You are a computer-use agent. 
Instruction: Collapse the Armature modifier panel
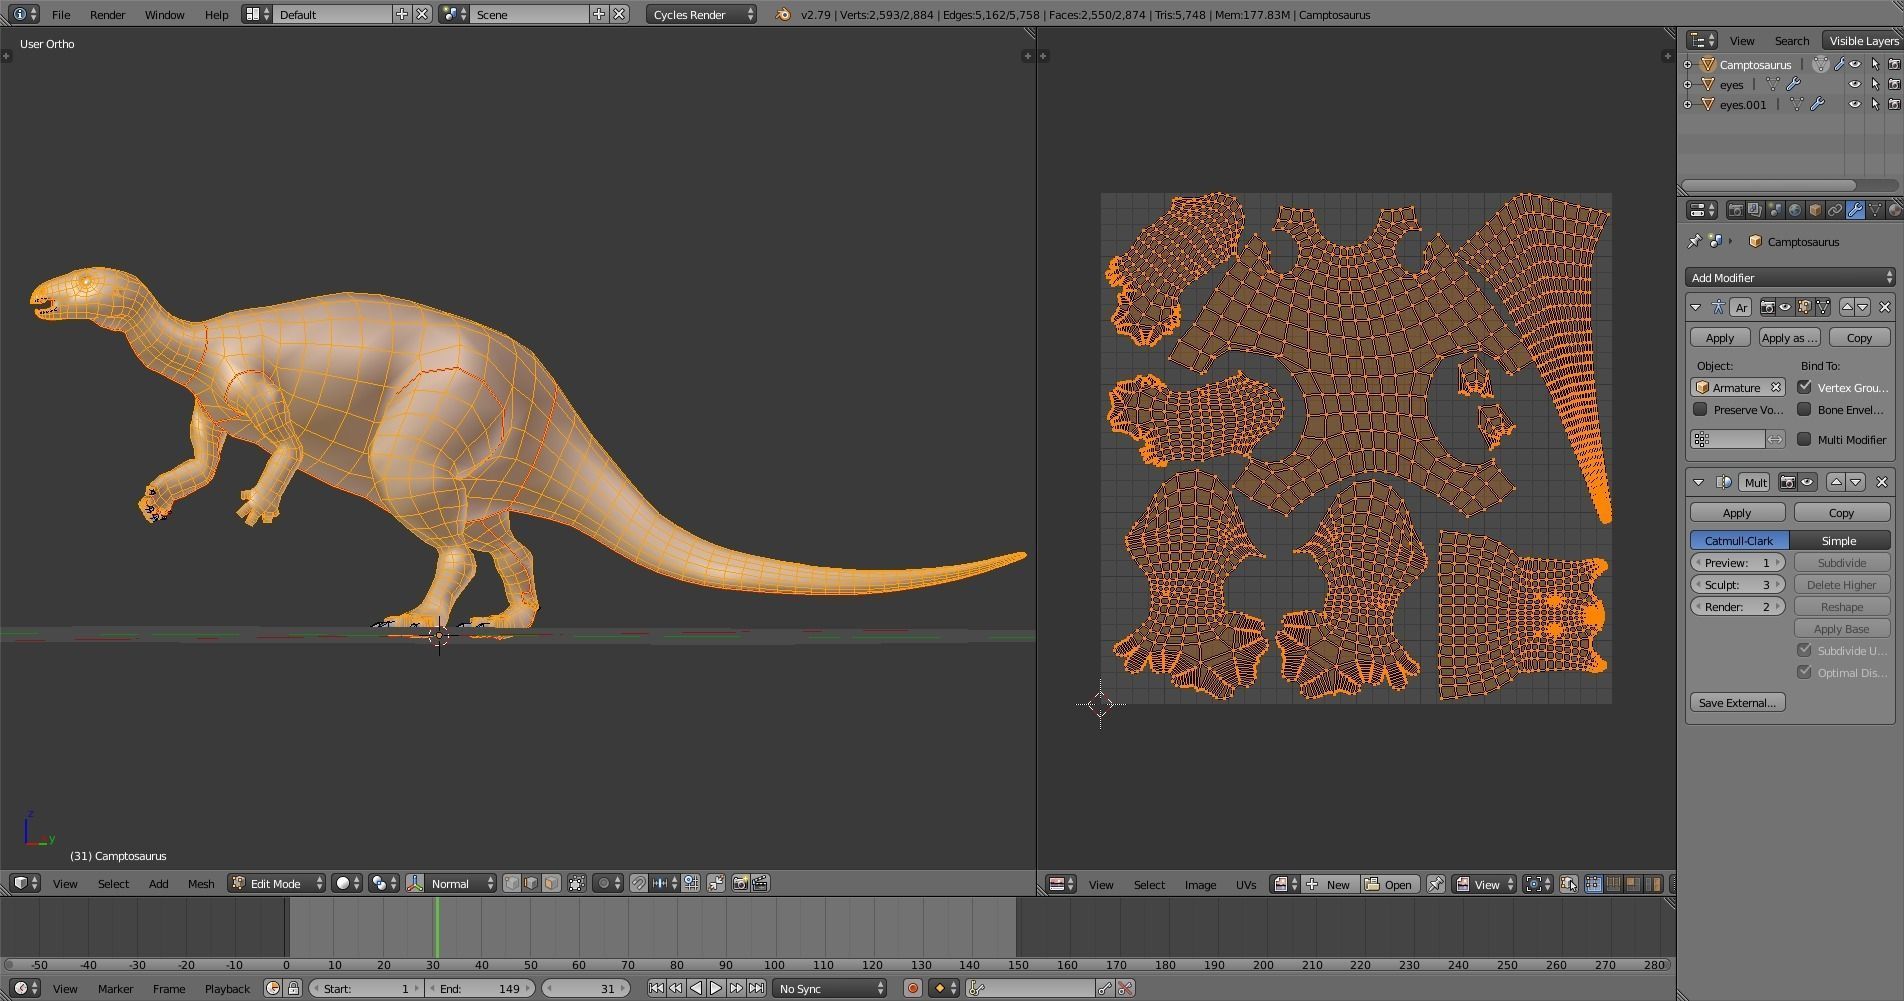(x=1695, y=307)
